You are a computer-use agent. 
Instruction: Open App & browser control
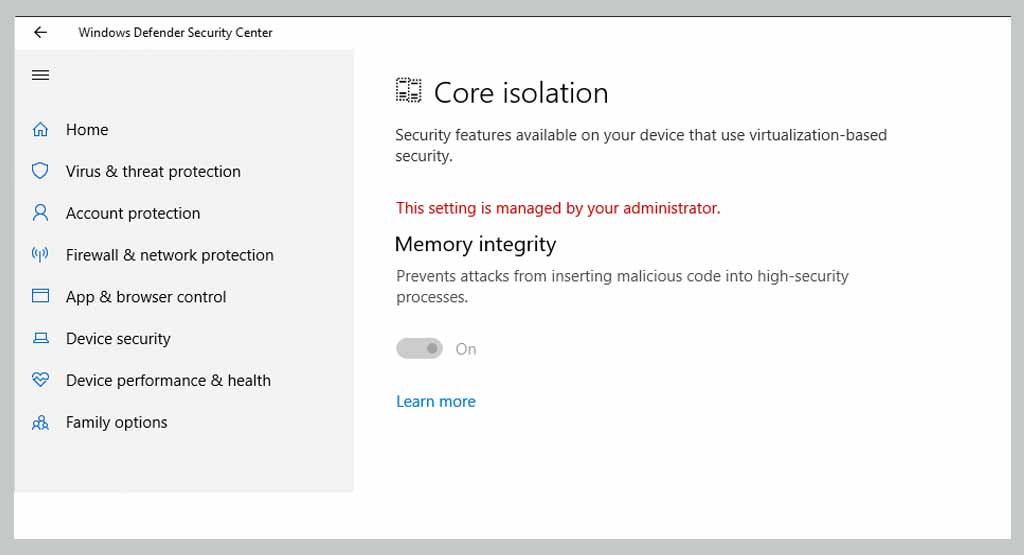[146, 297]
